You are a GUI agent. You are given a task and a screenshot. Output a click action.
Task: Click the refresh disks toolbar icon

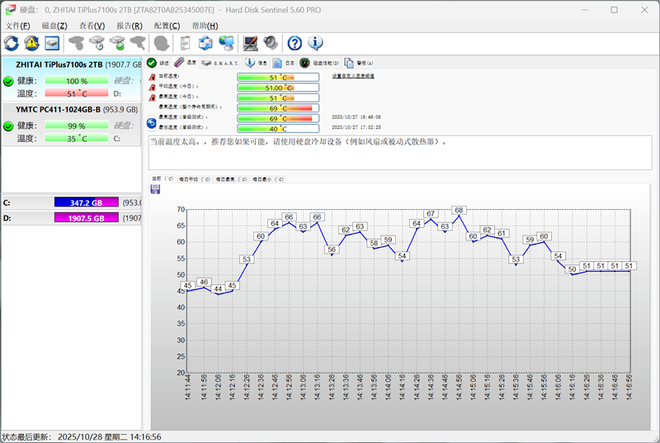pos(12,43)
